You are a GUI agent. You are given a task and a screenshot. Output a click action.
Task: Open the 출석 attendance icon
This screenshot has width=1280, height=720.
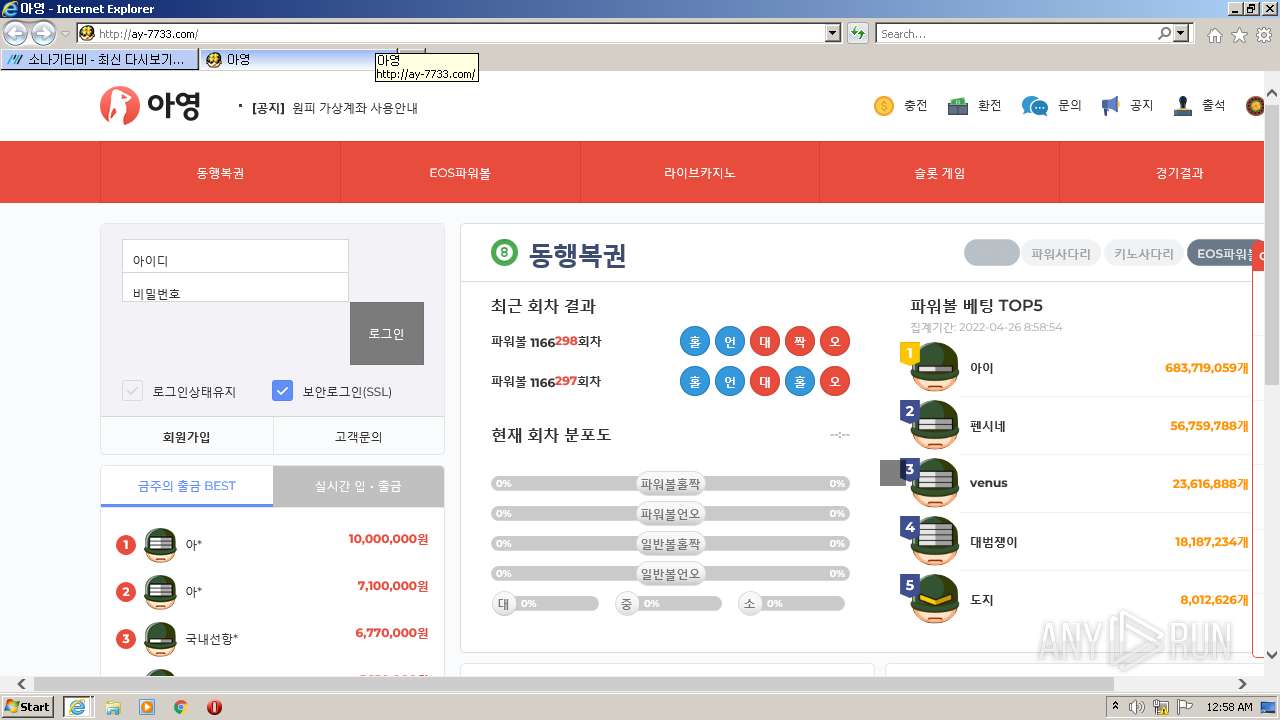1183,106
